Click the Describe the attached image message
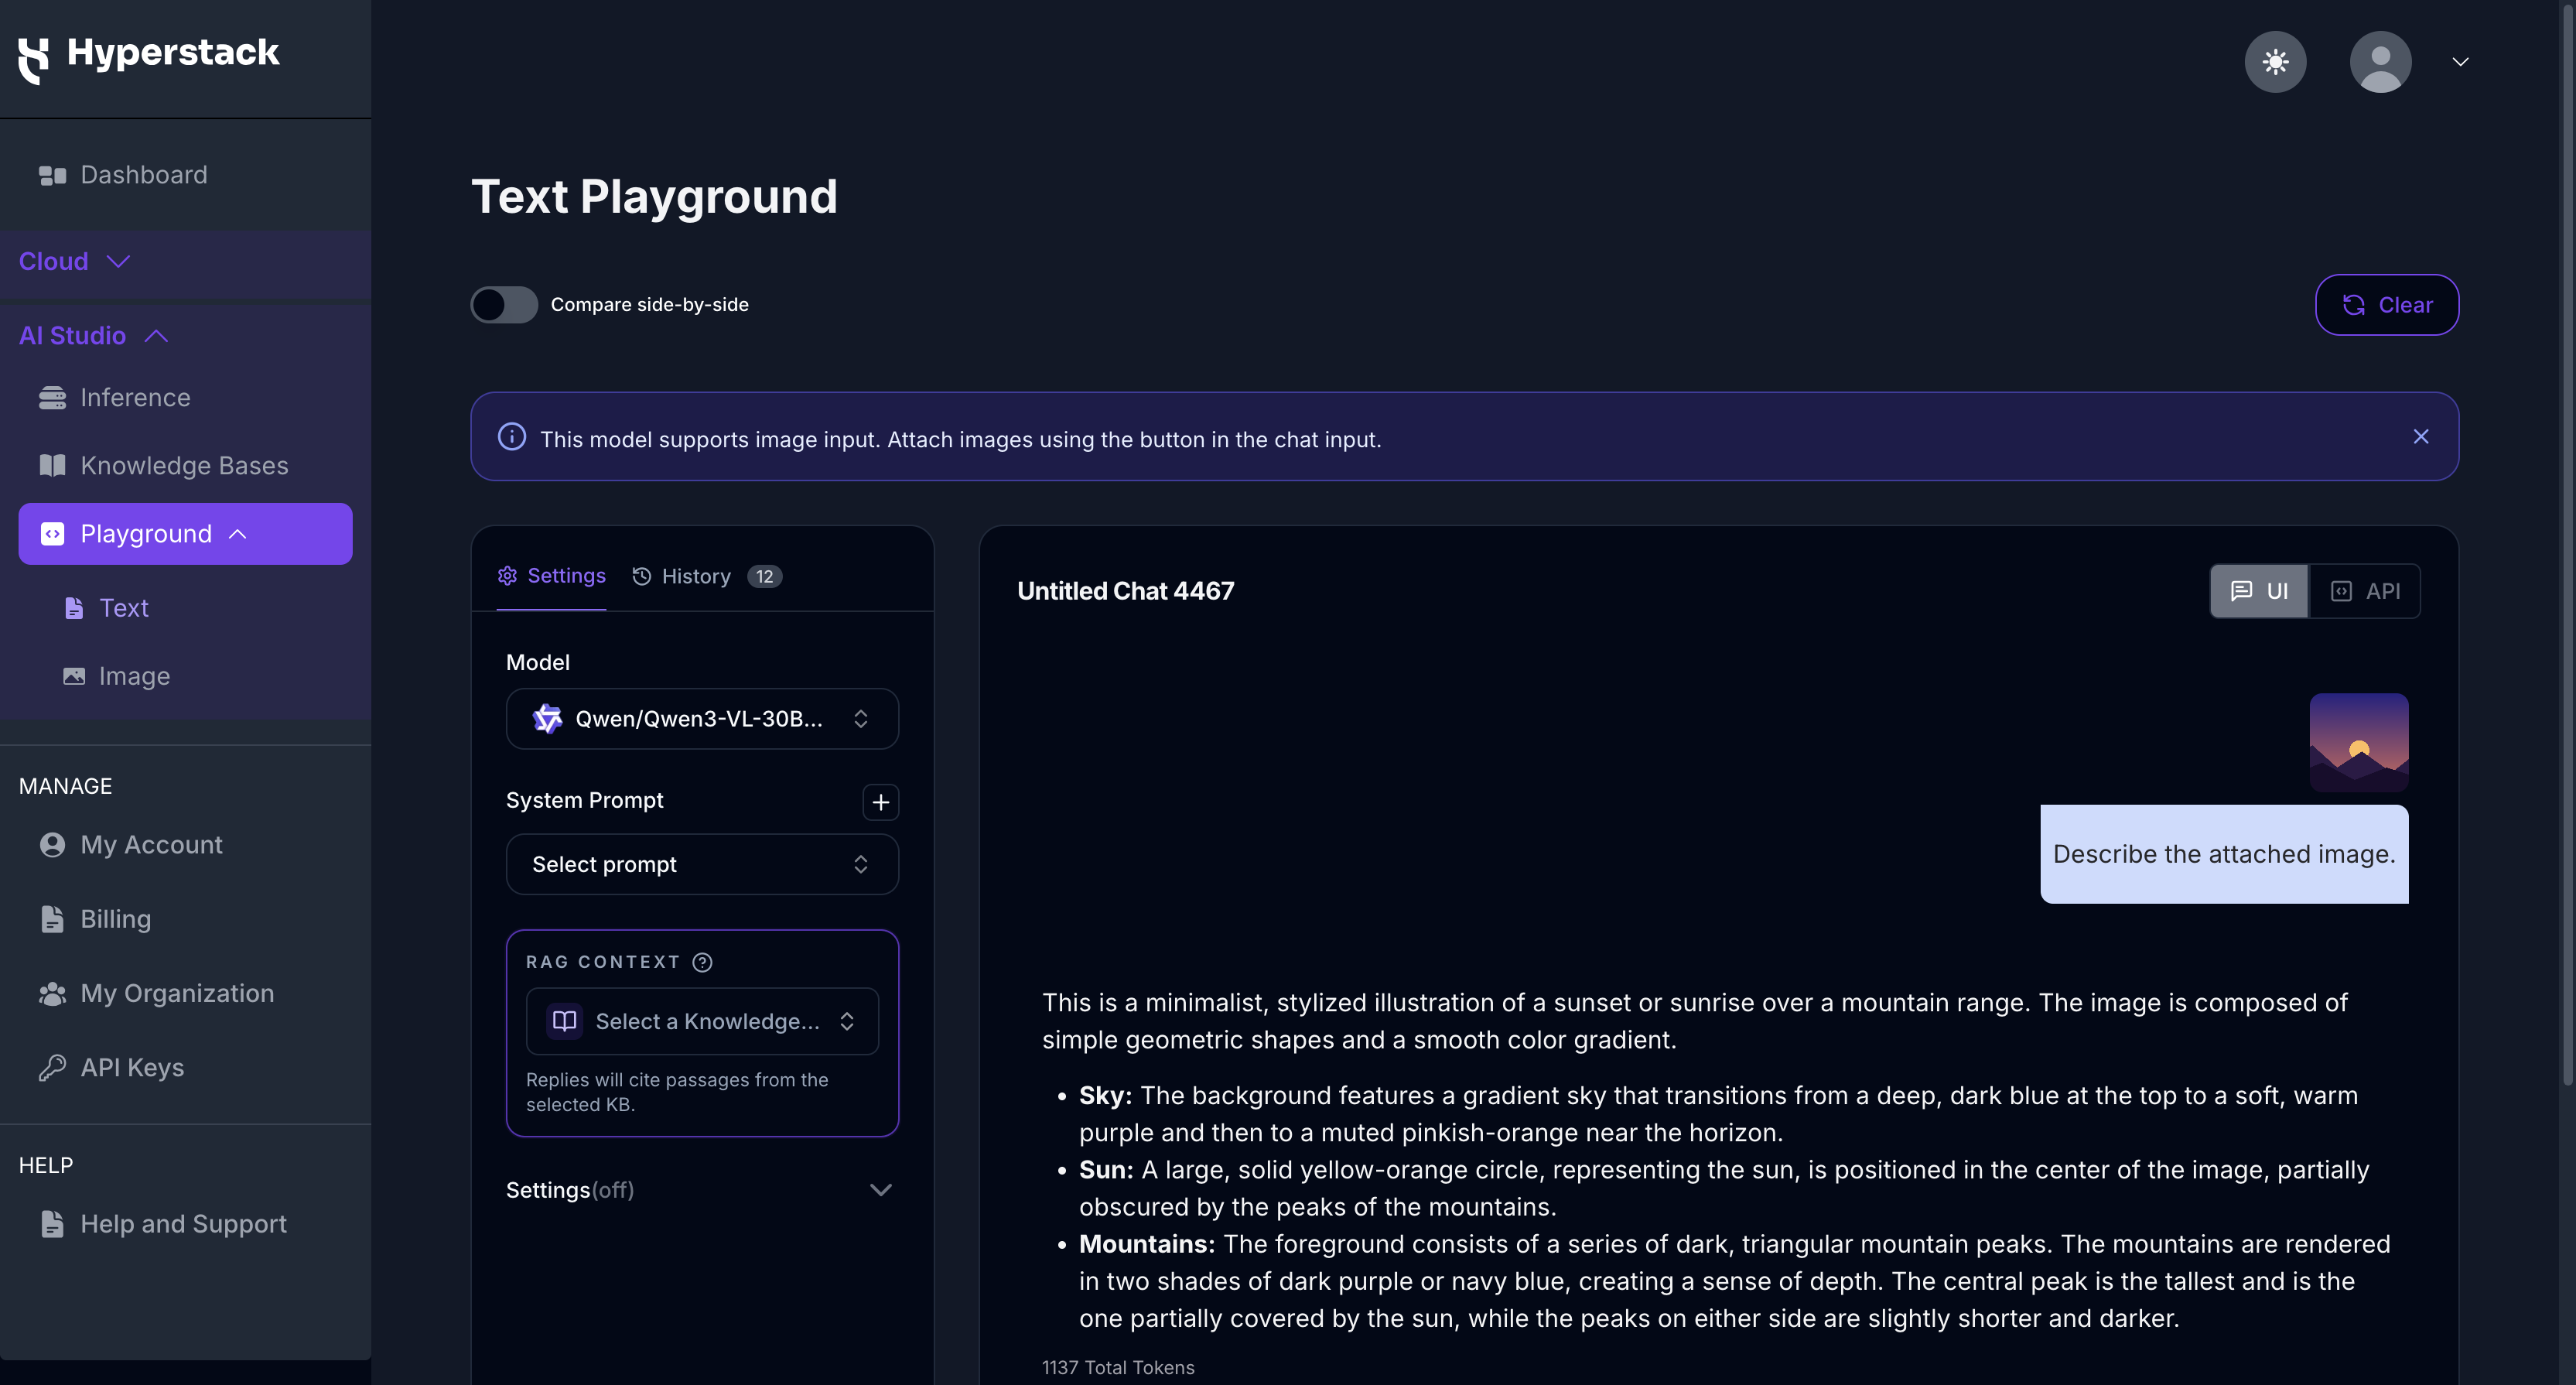2576x1385 pixels. pyautogui.click(x=2224, y=854)
